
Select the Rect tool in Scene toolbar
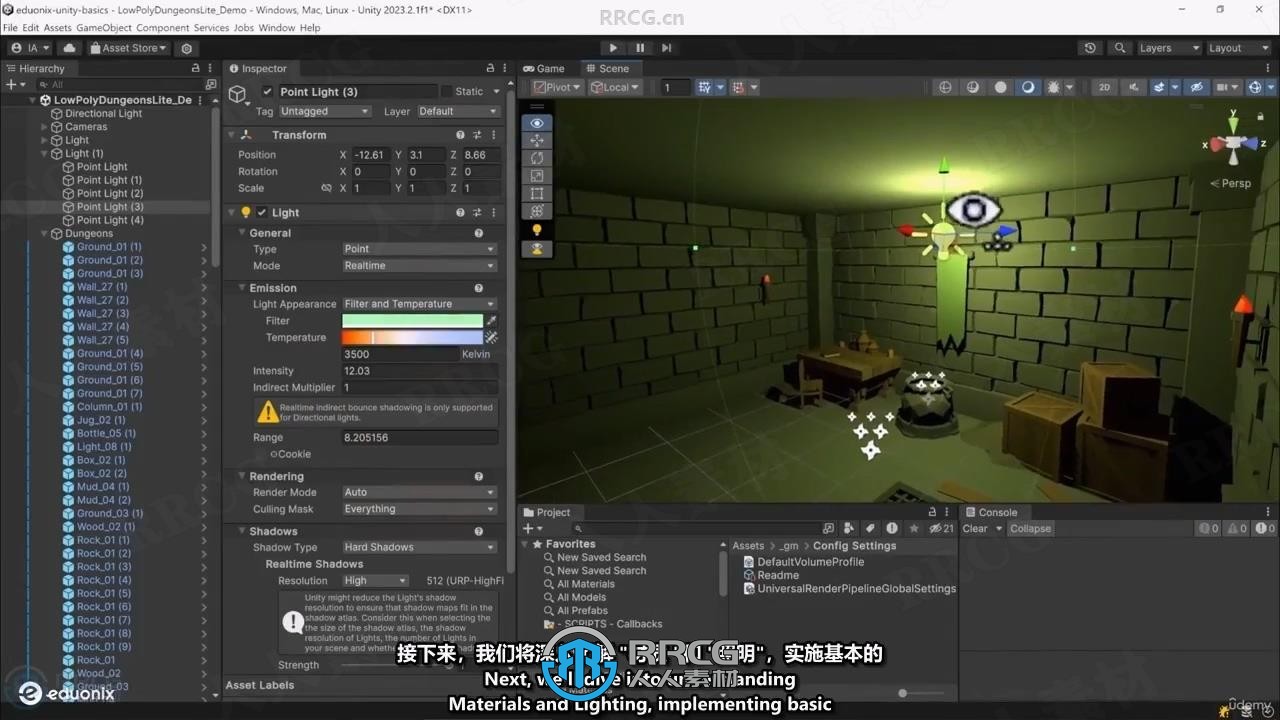537,193
